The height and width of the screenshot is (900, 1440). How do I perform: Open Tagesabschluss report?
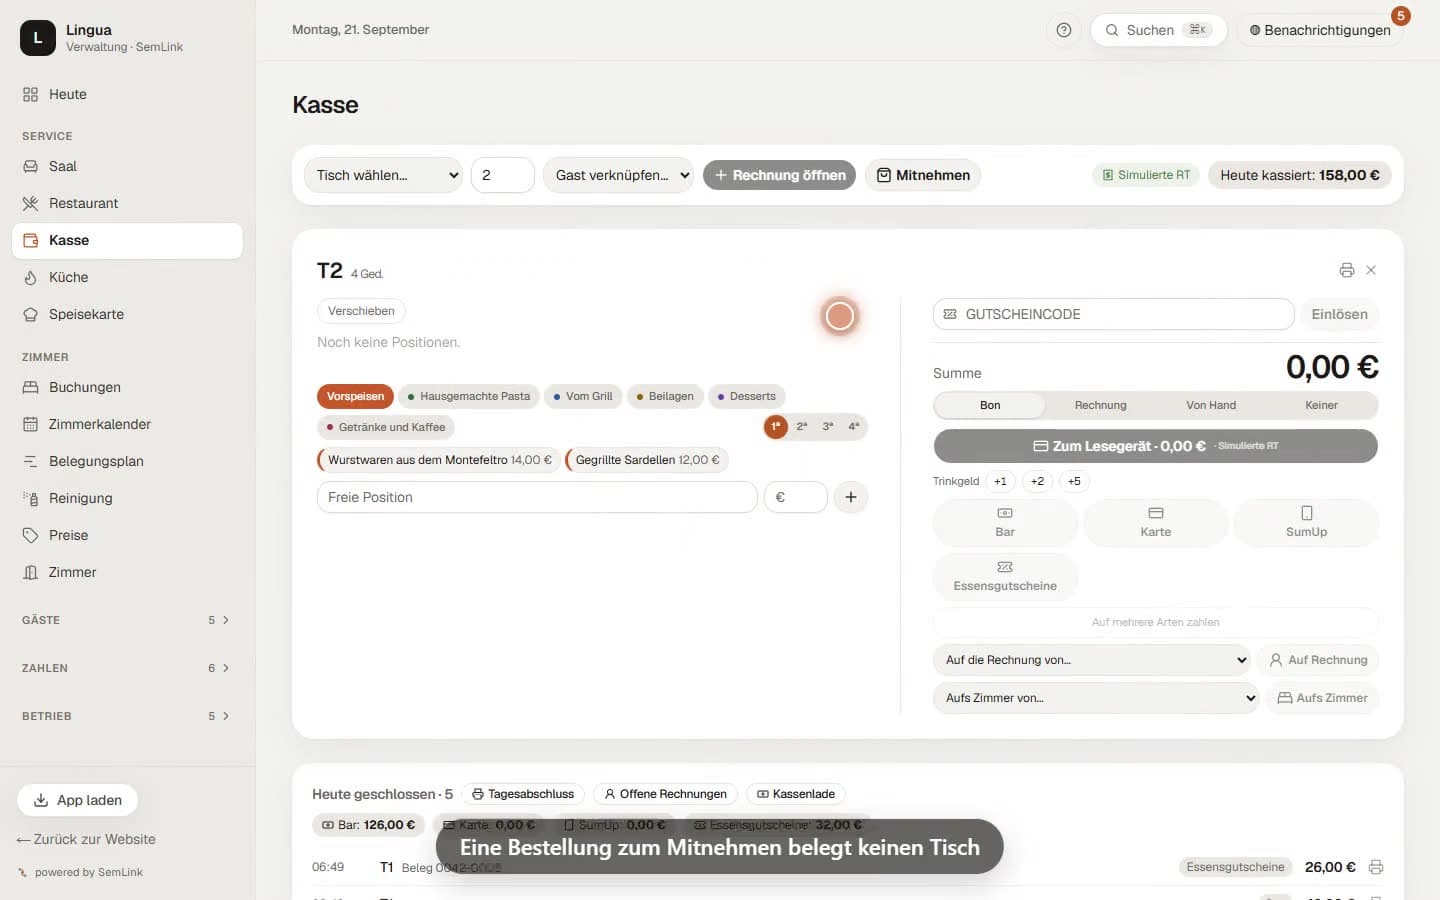click(x=523, y=794)
